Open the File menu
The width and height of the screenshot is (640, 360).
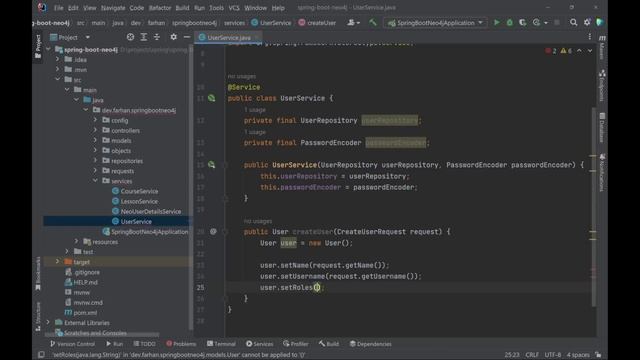tap(59, 8)
